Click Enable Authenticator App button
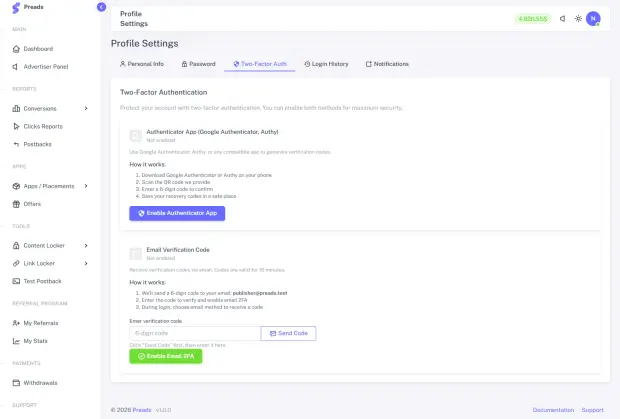The width and height of the screenshot is (620, 419). 177,213
